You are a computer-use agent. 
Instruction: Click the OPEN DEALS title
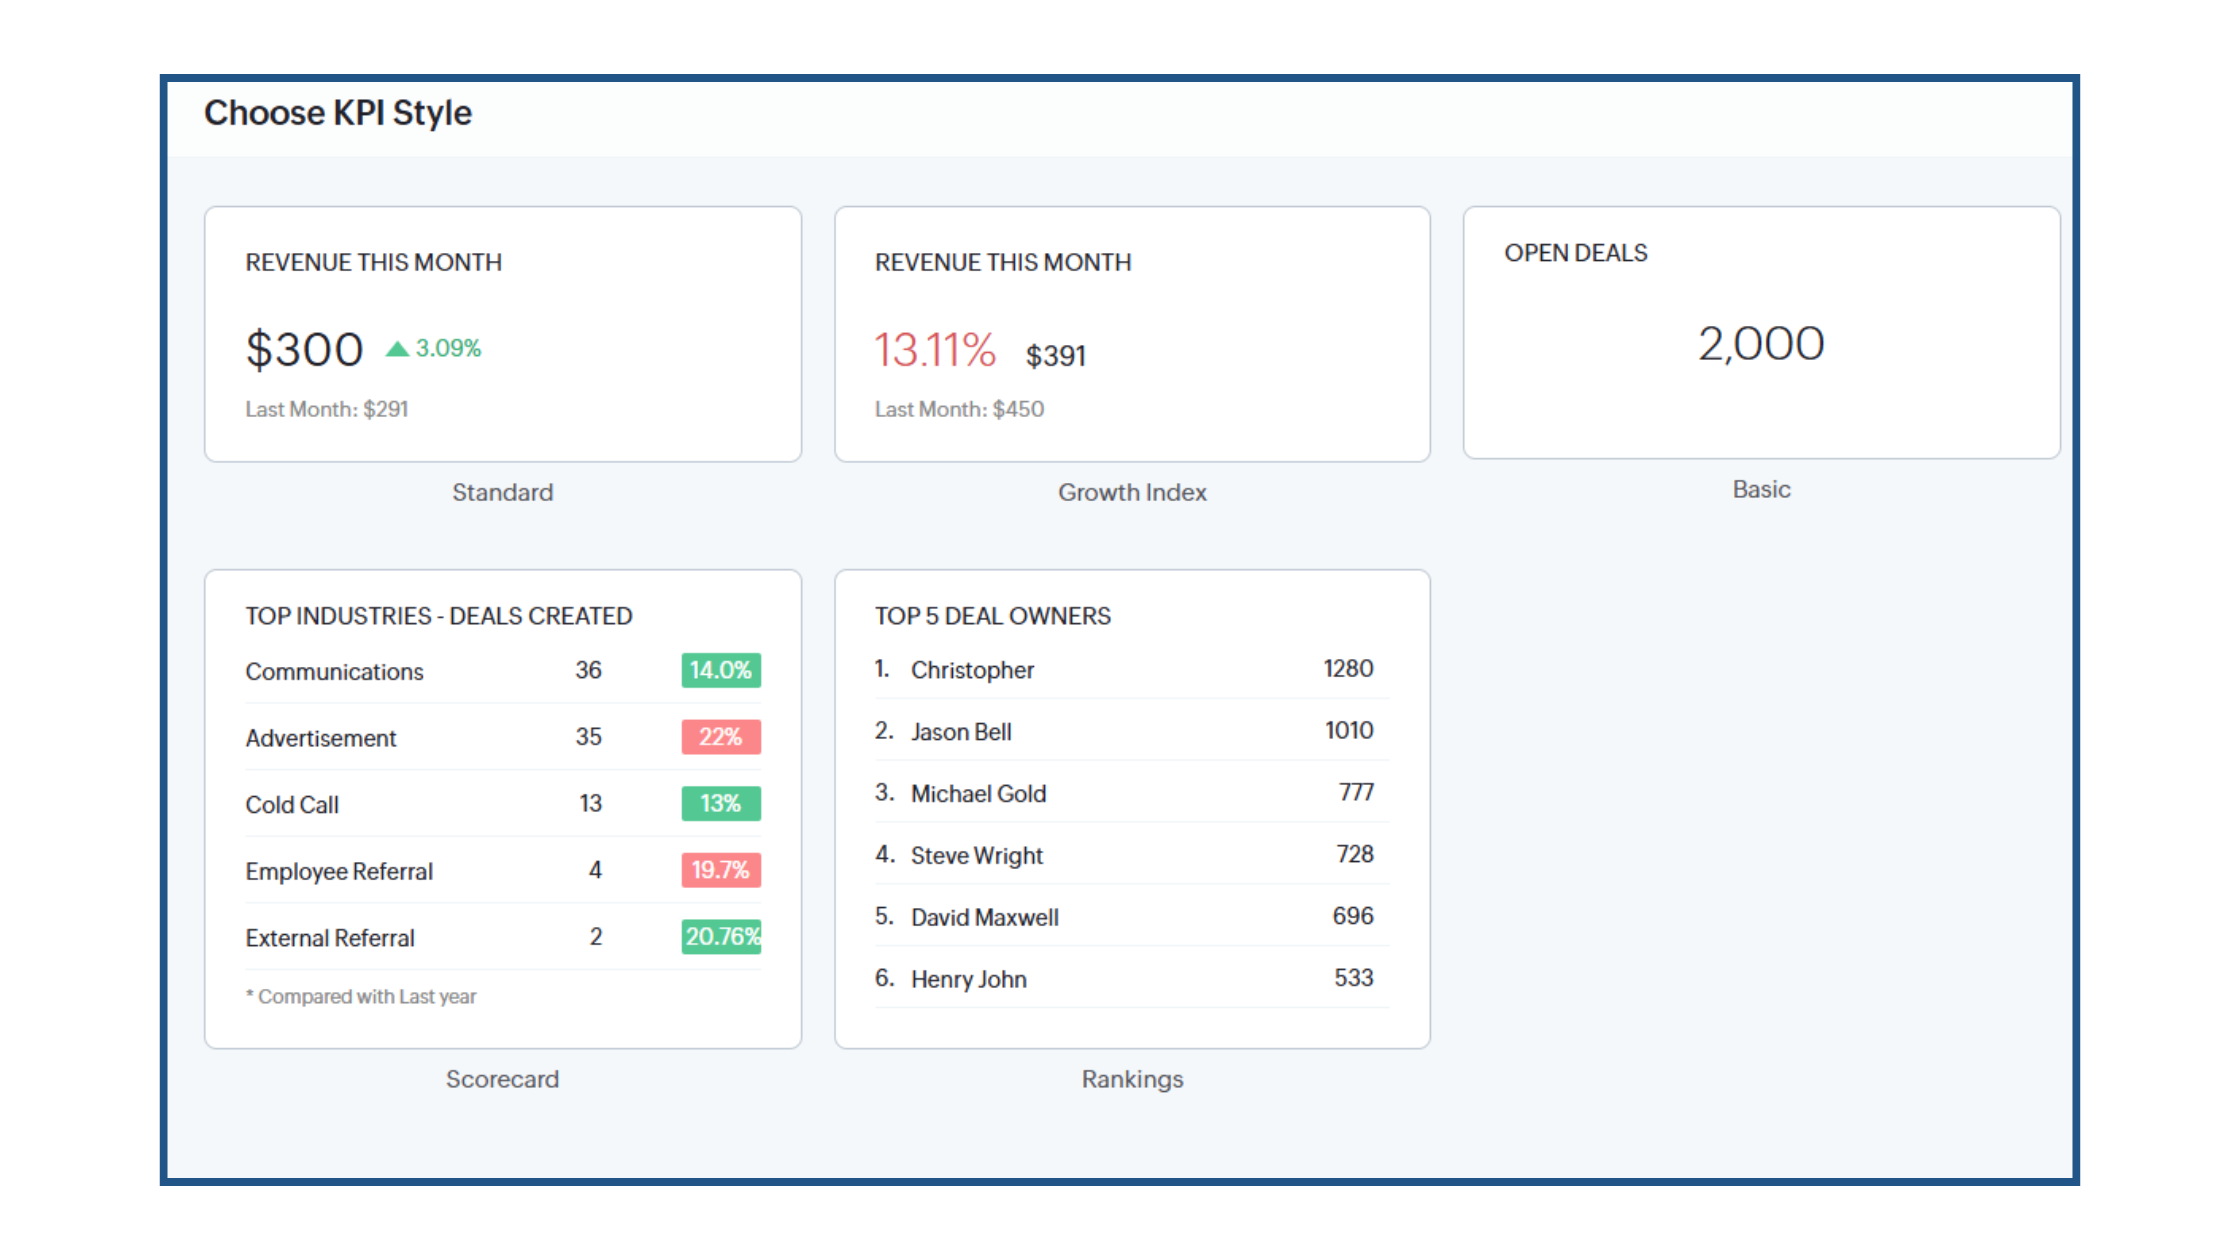pos(1576,253)
